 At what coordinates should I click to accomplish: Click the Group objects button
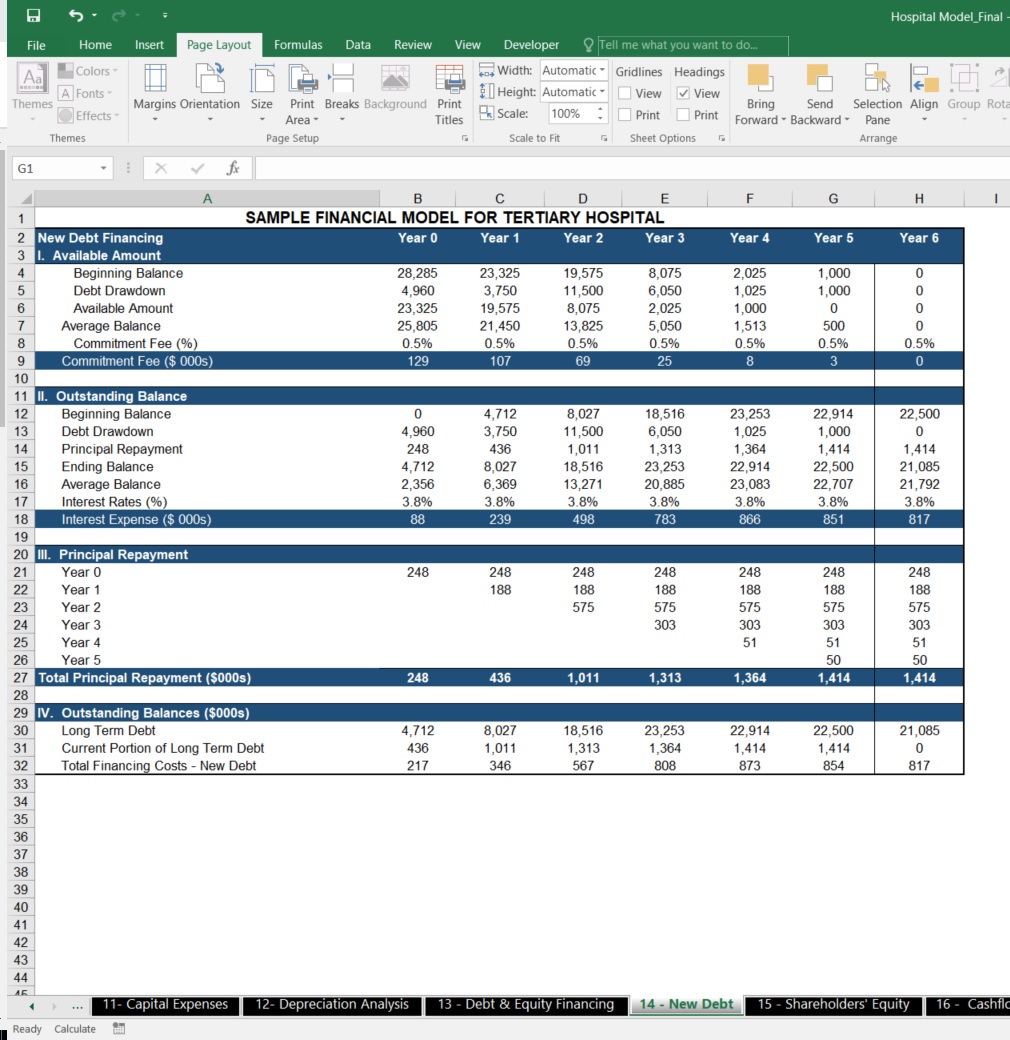[x=964, y=93]
